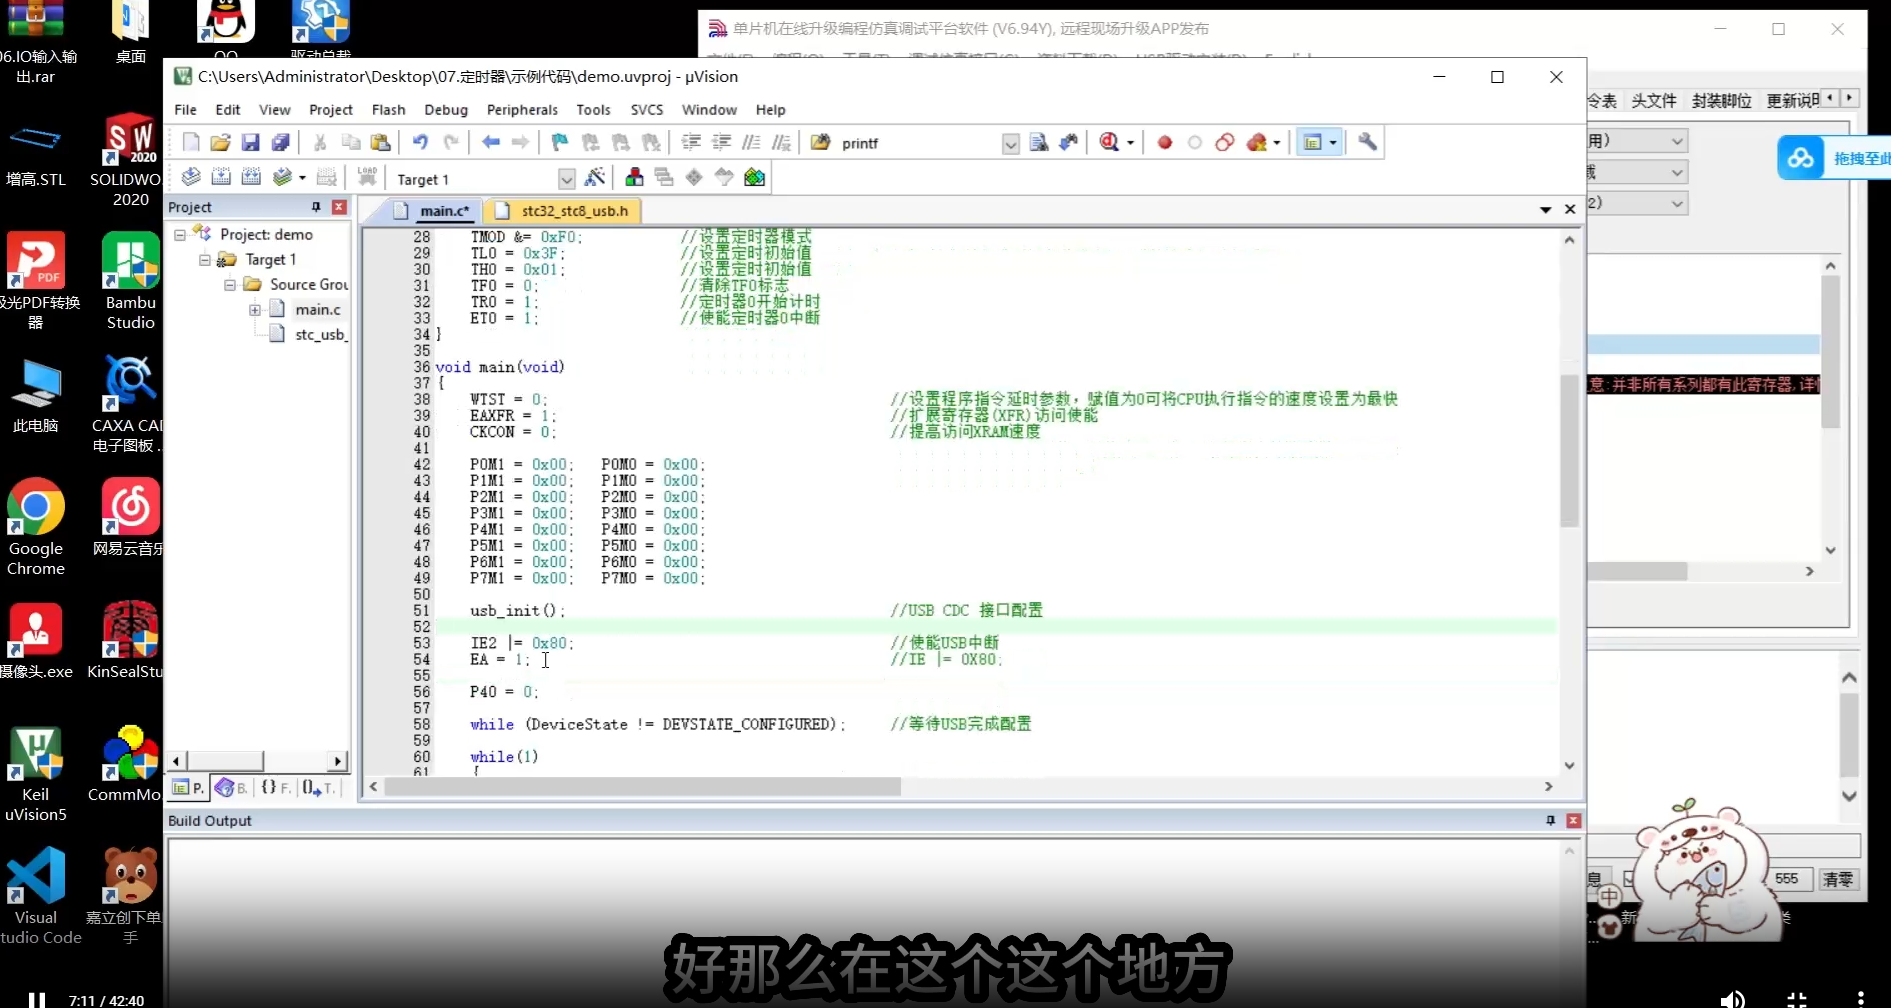Rebuild all target files icon
This screenshot has height=1008, width=1891.
click(251, 178)
